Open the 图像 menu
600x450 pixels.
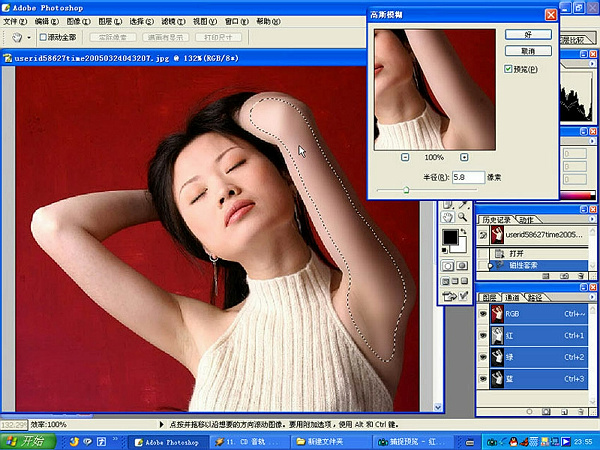pyautogui.click(x=78, y=21)
